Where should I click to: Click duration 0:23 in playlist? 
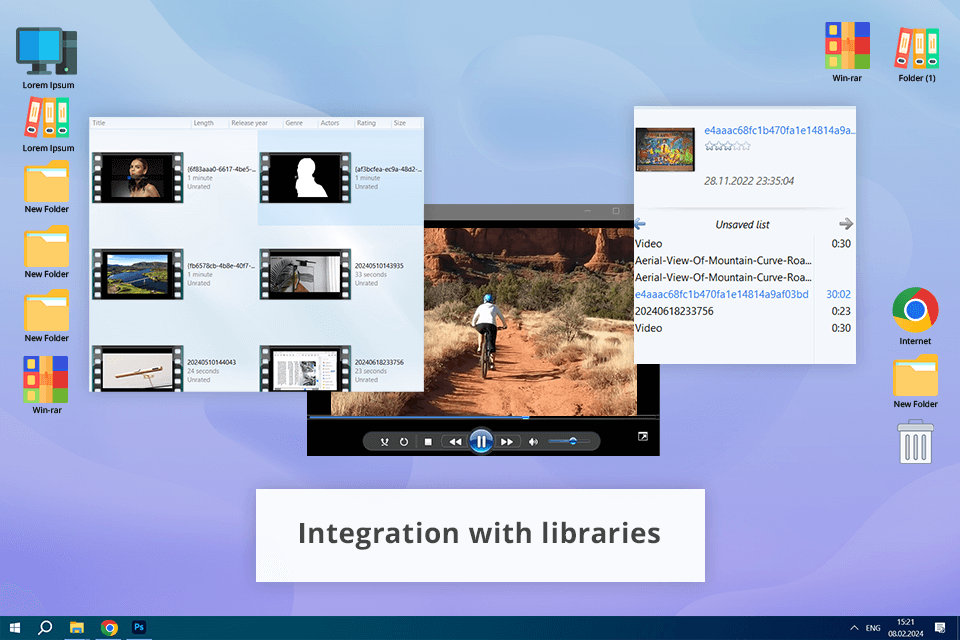pyautogui.click(x=841, y=311)
